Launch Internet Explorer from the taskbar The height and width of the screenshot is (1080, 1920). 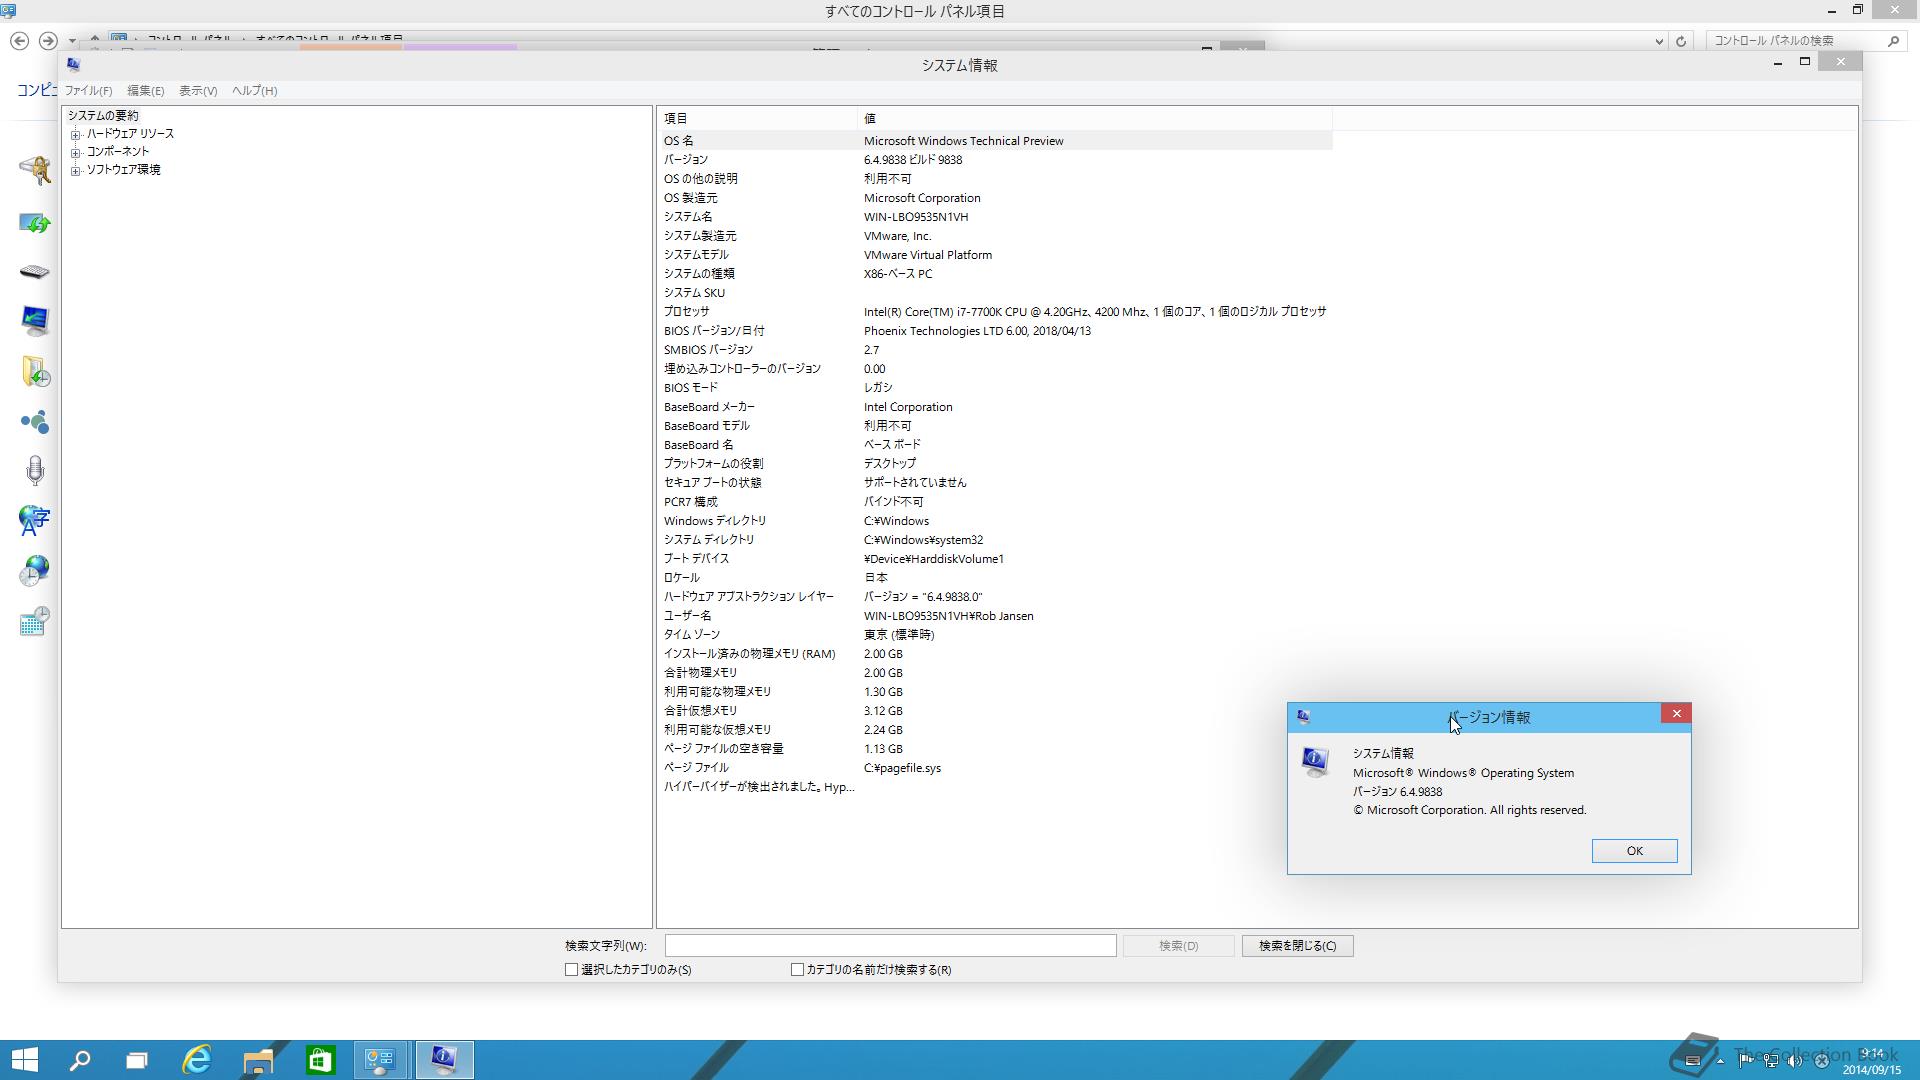[x=197, y=1060]
